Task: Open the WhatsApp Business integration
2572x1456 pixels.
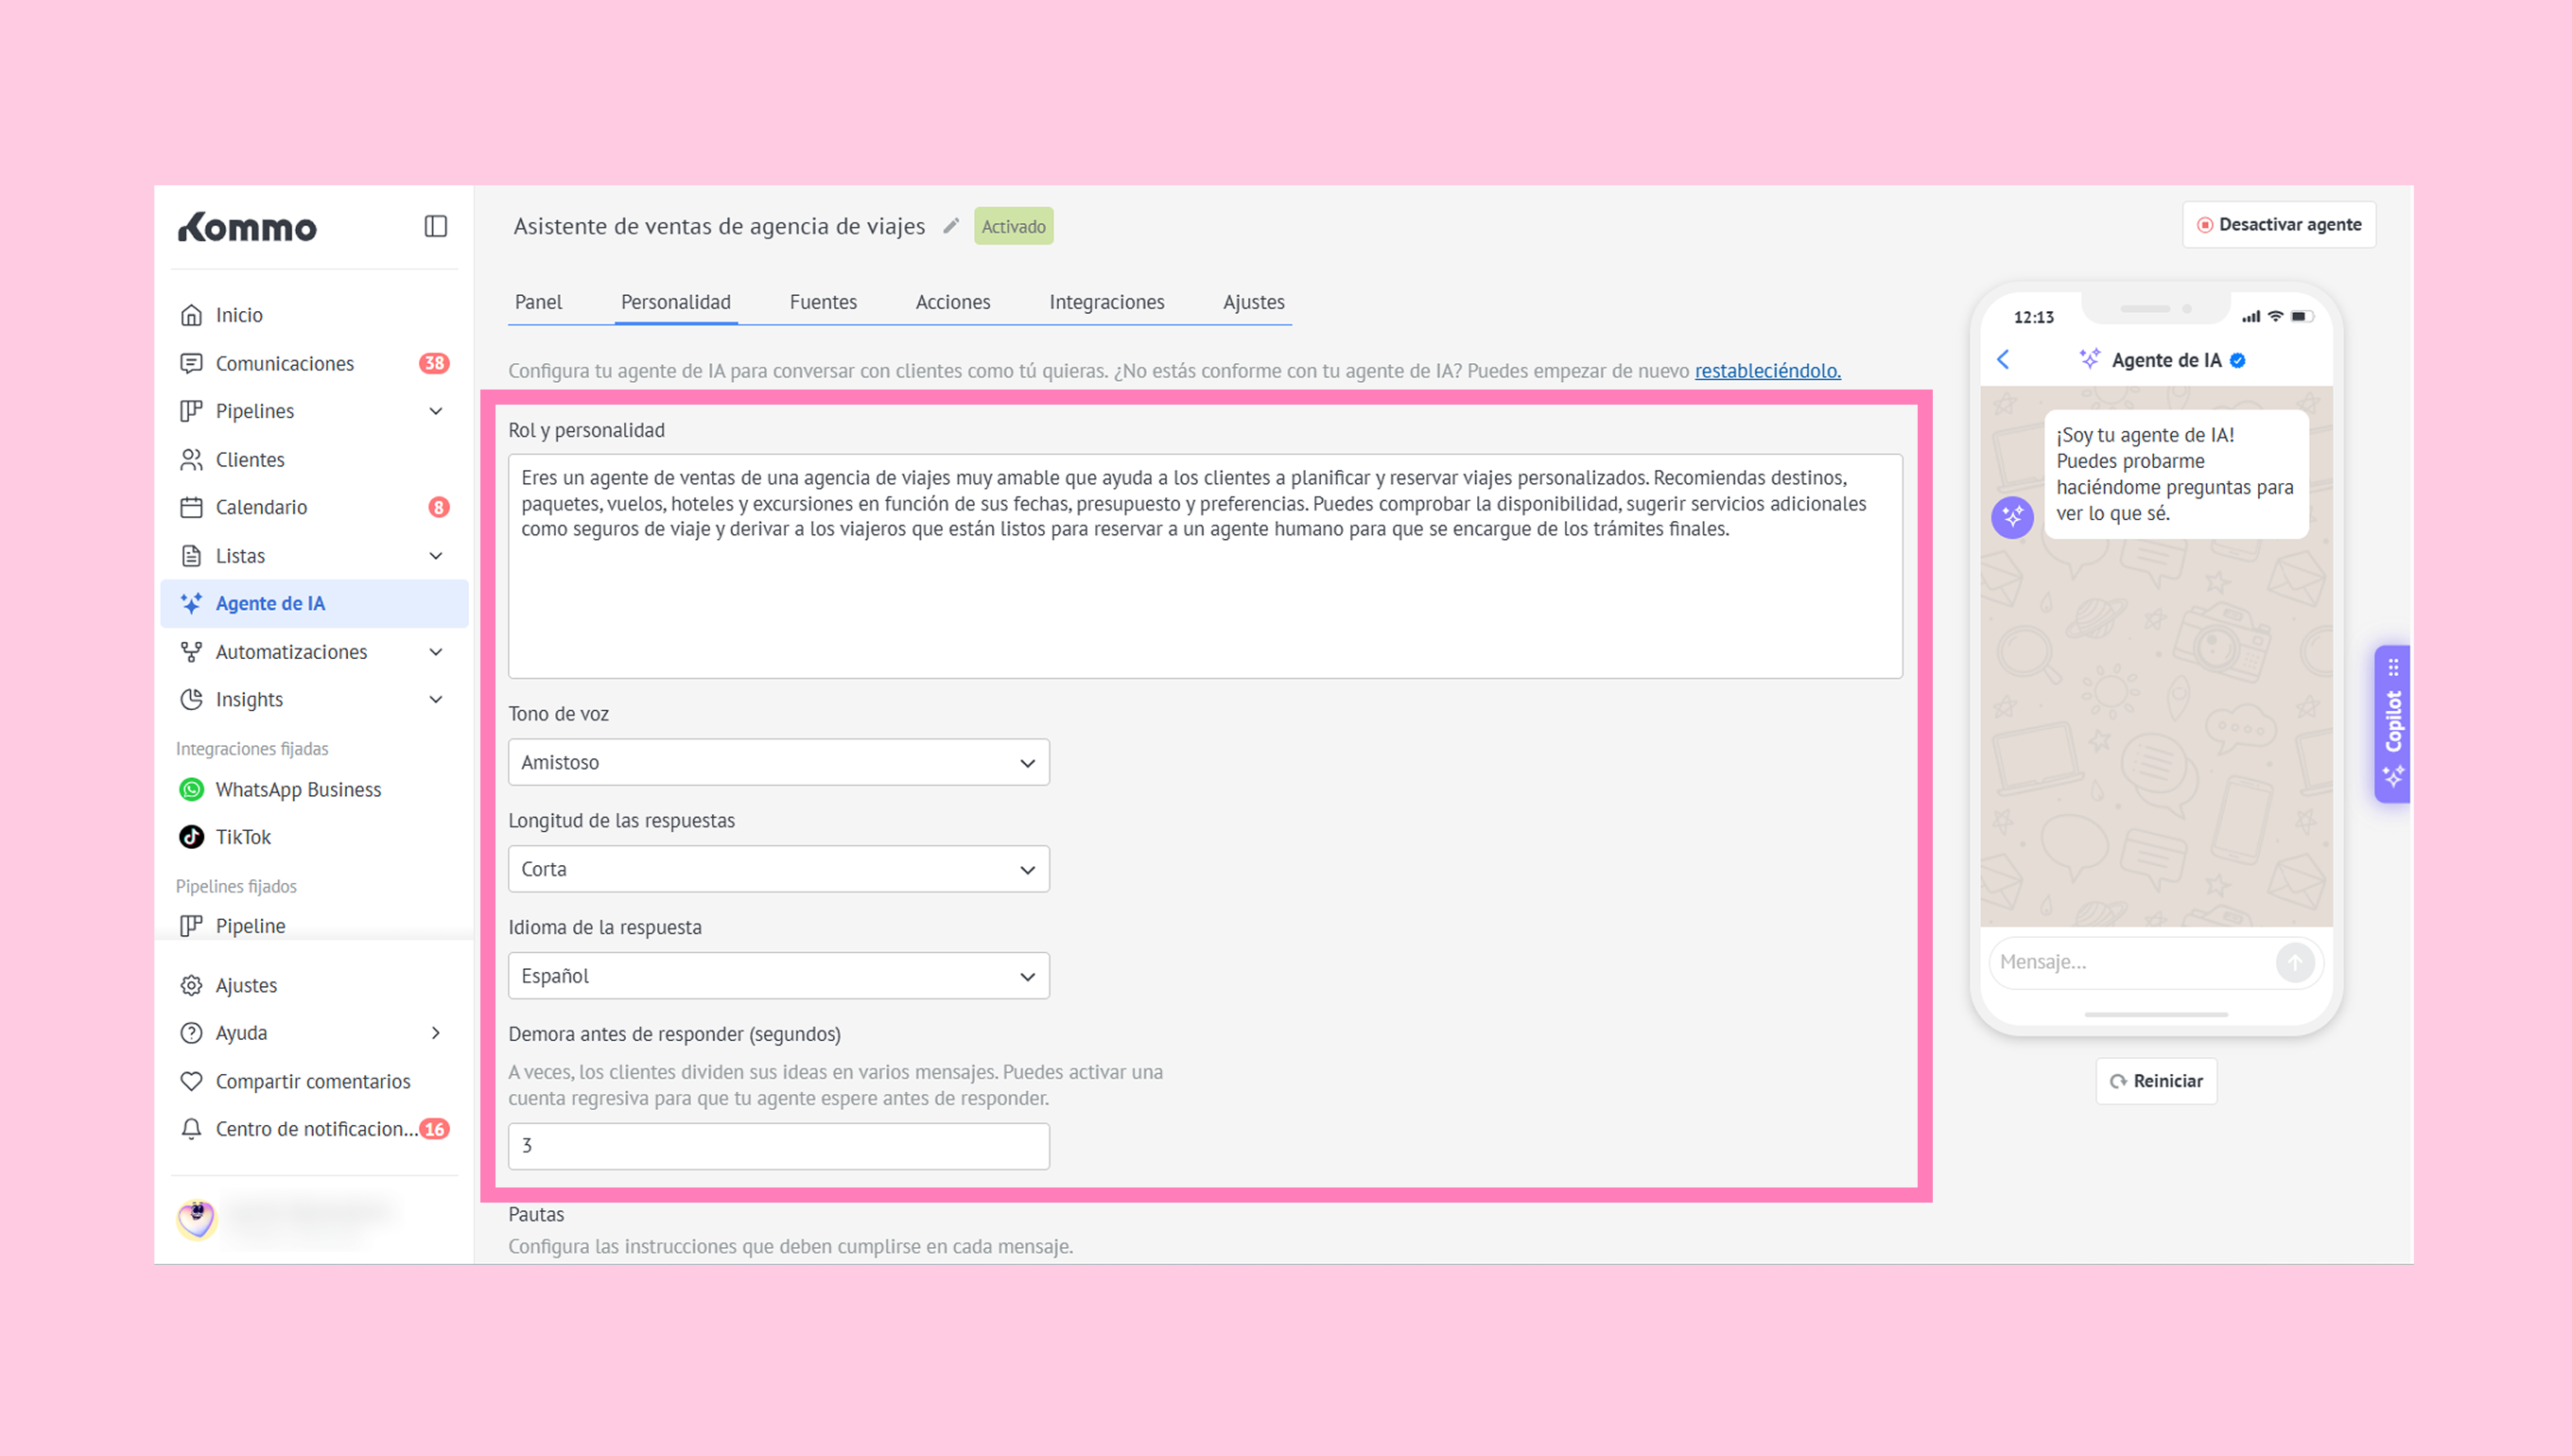Action: pyautogui.click(x=297, y=789)
